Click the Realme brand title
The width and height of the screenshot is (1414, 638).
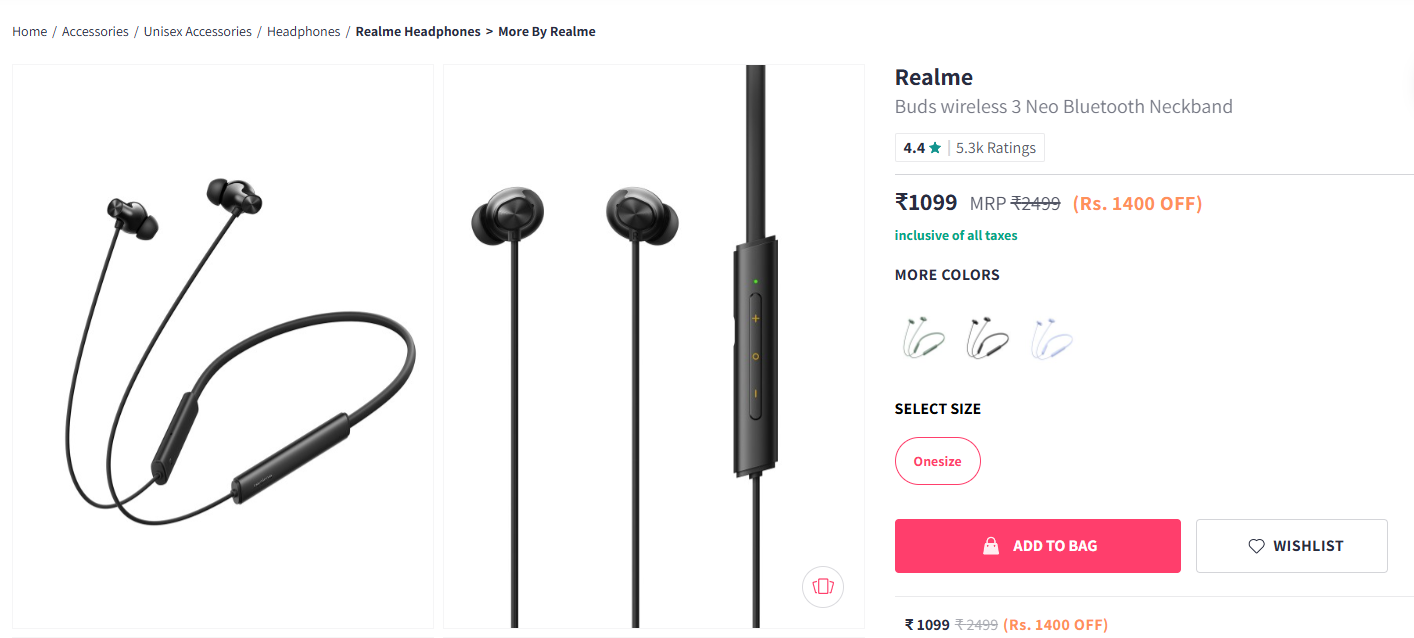[x=933, y=77]
